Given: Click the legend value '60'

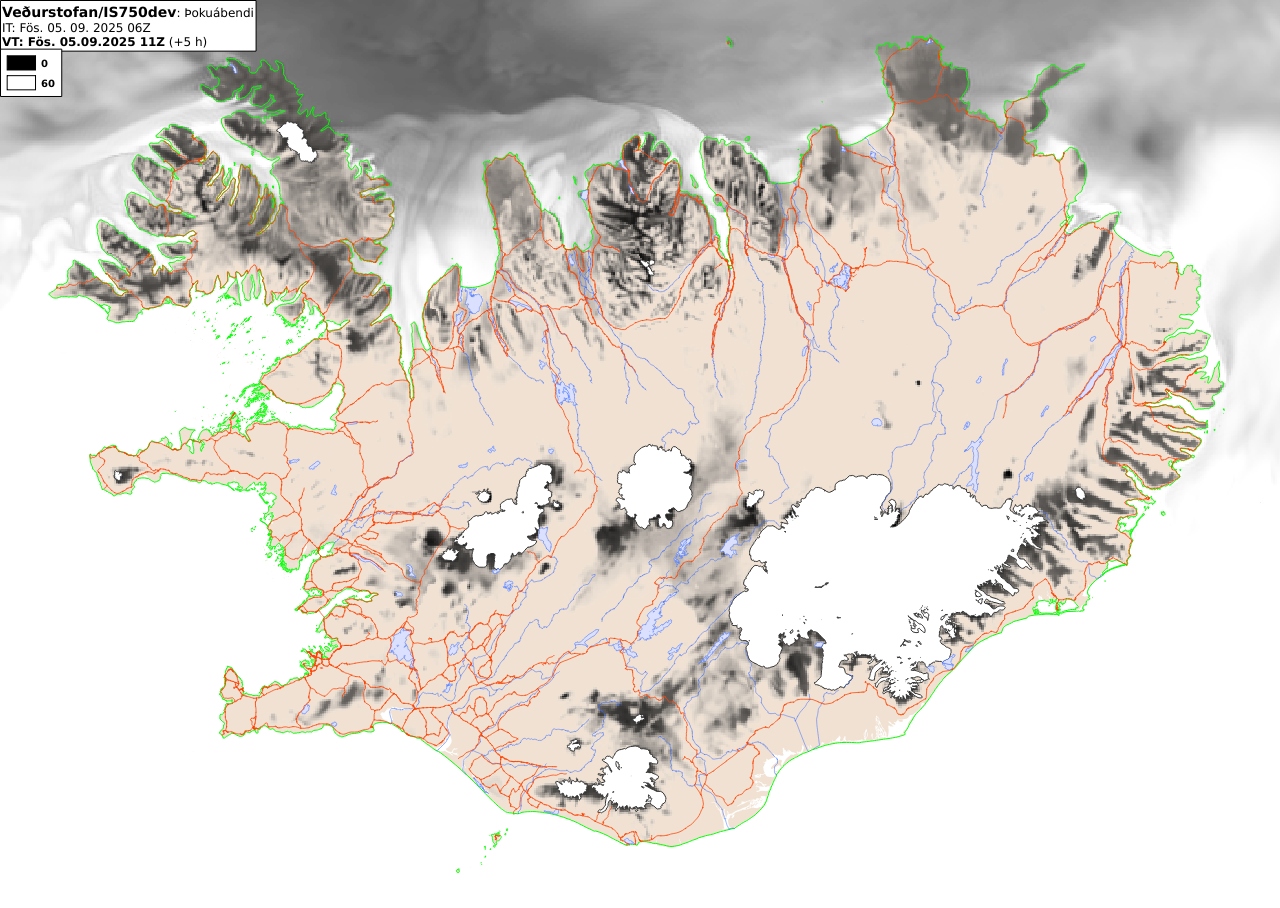Looking at the screenshot, I should coord(47,83).
